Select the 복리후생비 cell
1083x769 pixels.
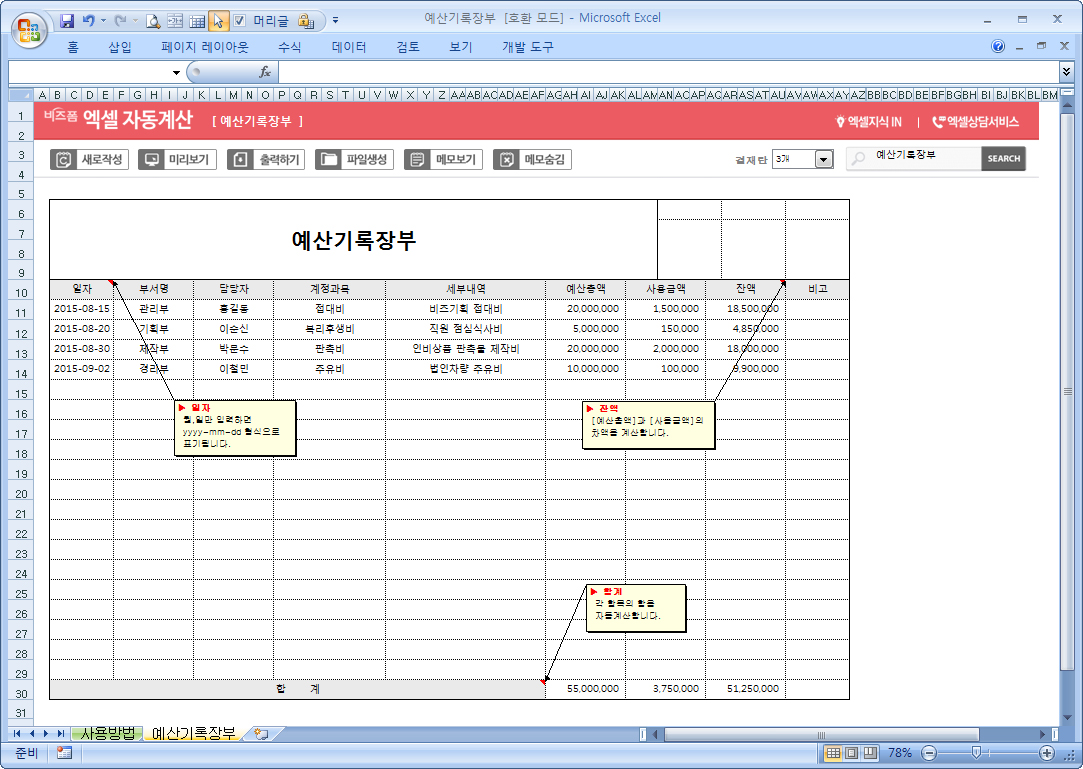[329, 329]
